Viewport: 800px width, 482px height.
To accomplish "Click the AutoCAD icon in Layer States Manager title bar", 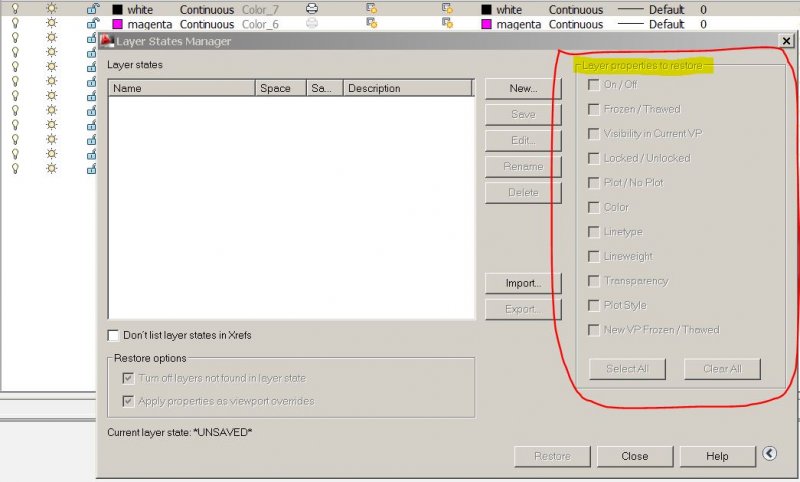I will point(106,40).
